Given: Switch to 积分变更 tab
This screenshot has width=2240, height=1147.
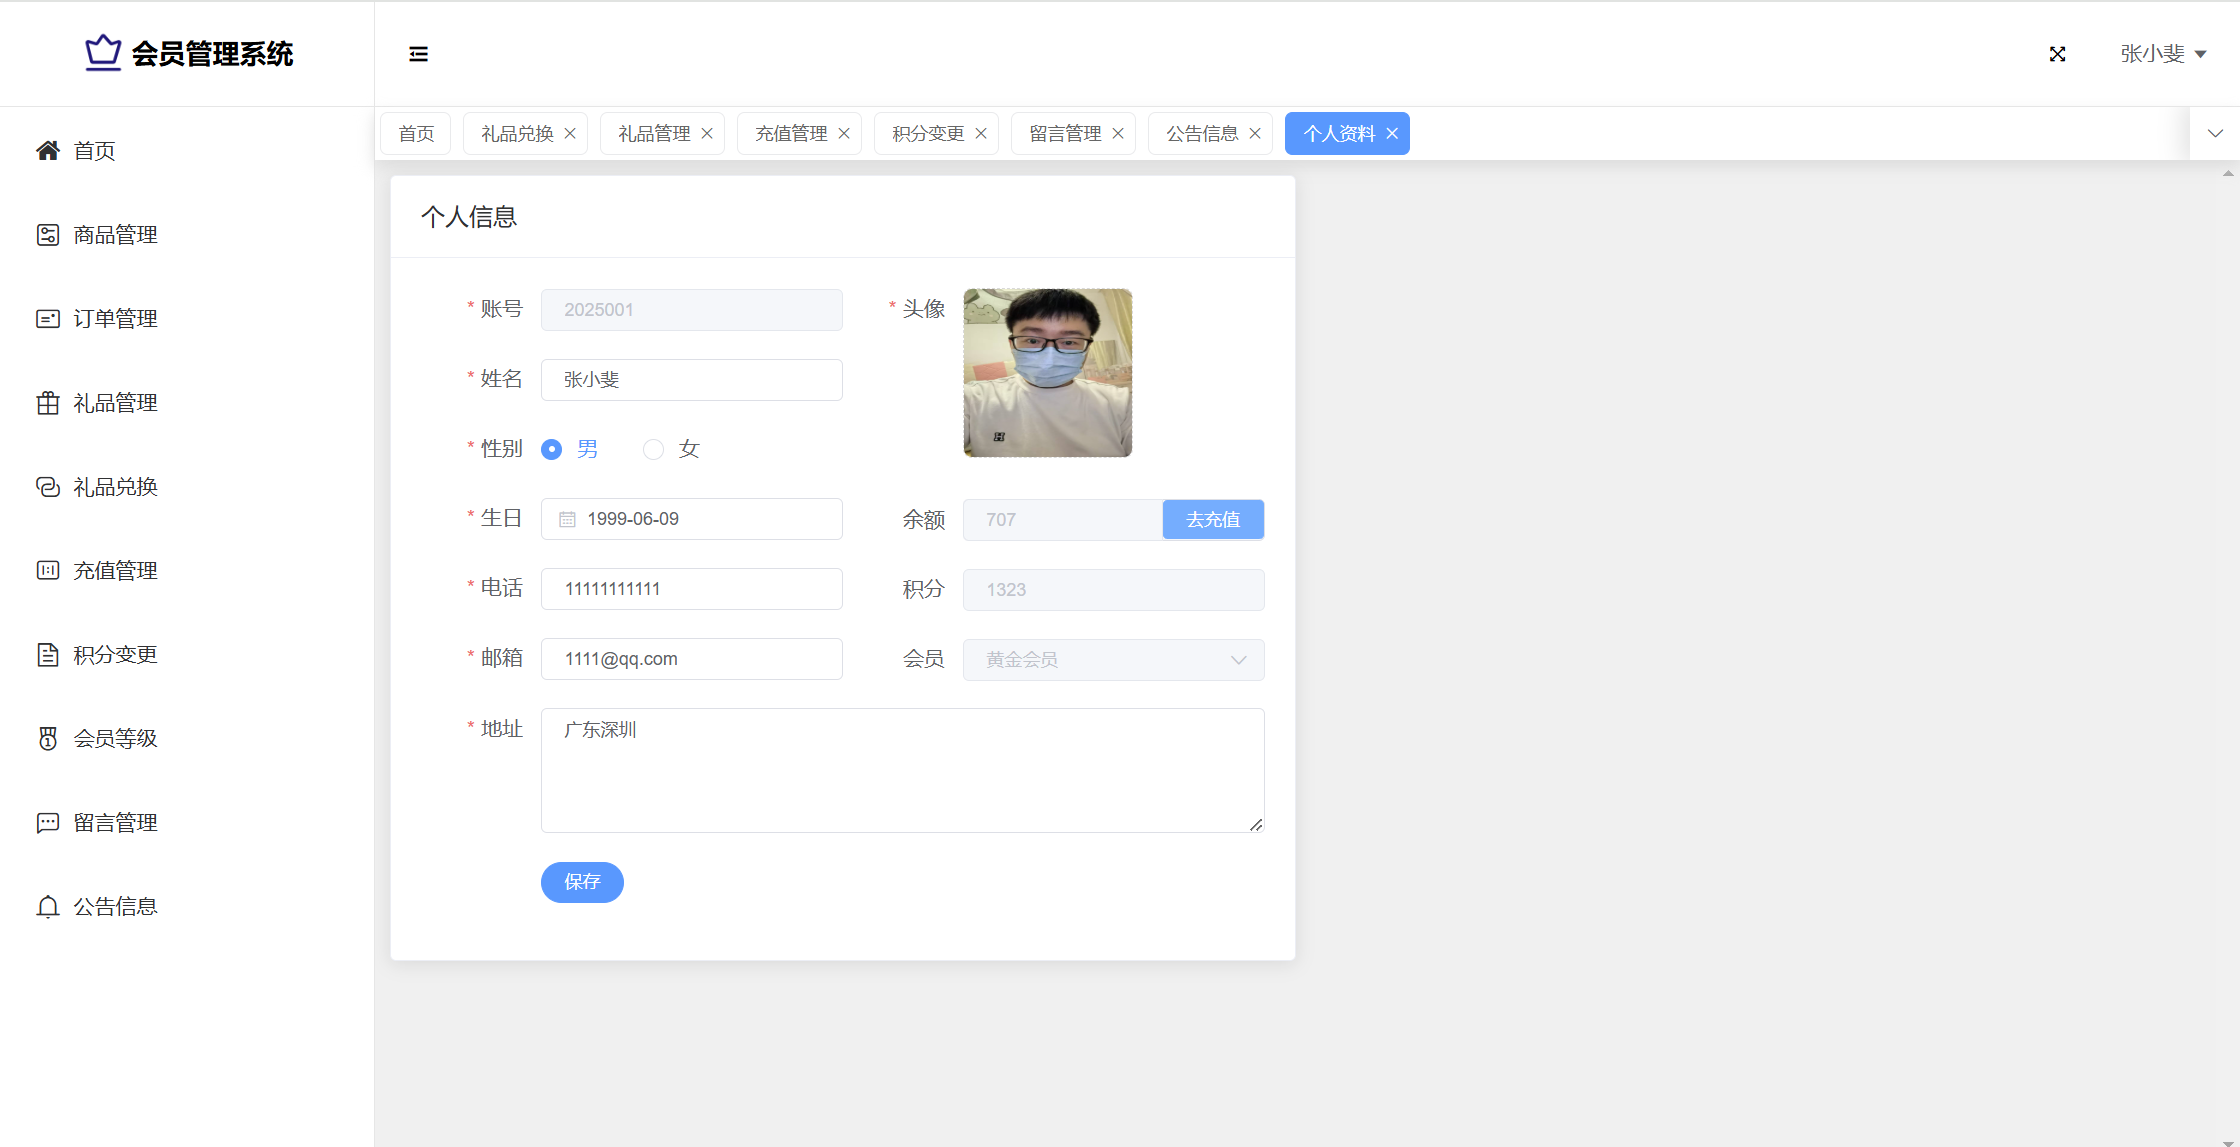Looking at the screenshot, I should pos(927,134).
